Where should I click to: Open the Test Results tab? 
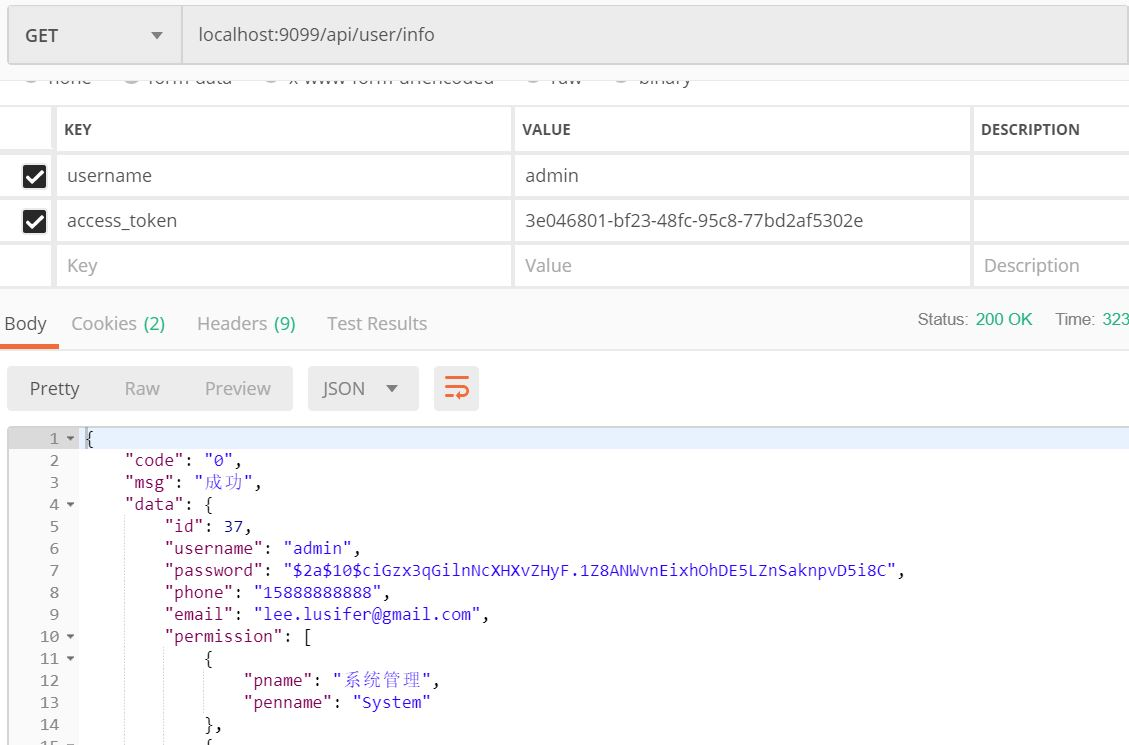click(377, 324)
